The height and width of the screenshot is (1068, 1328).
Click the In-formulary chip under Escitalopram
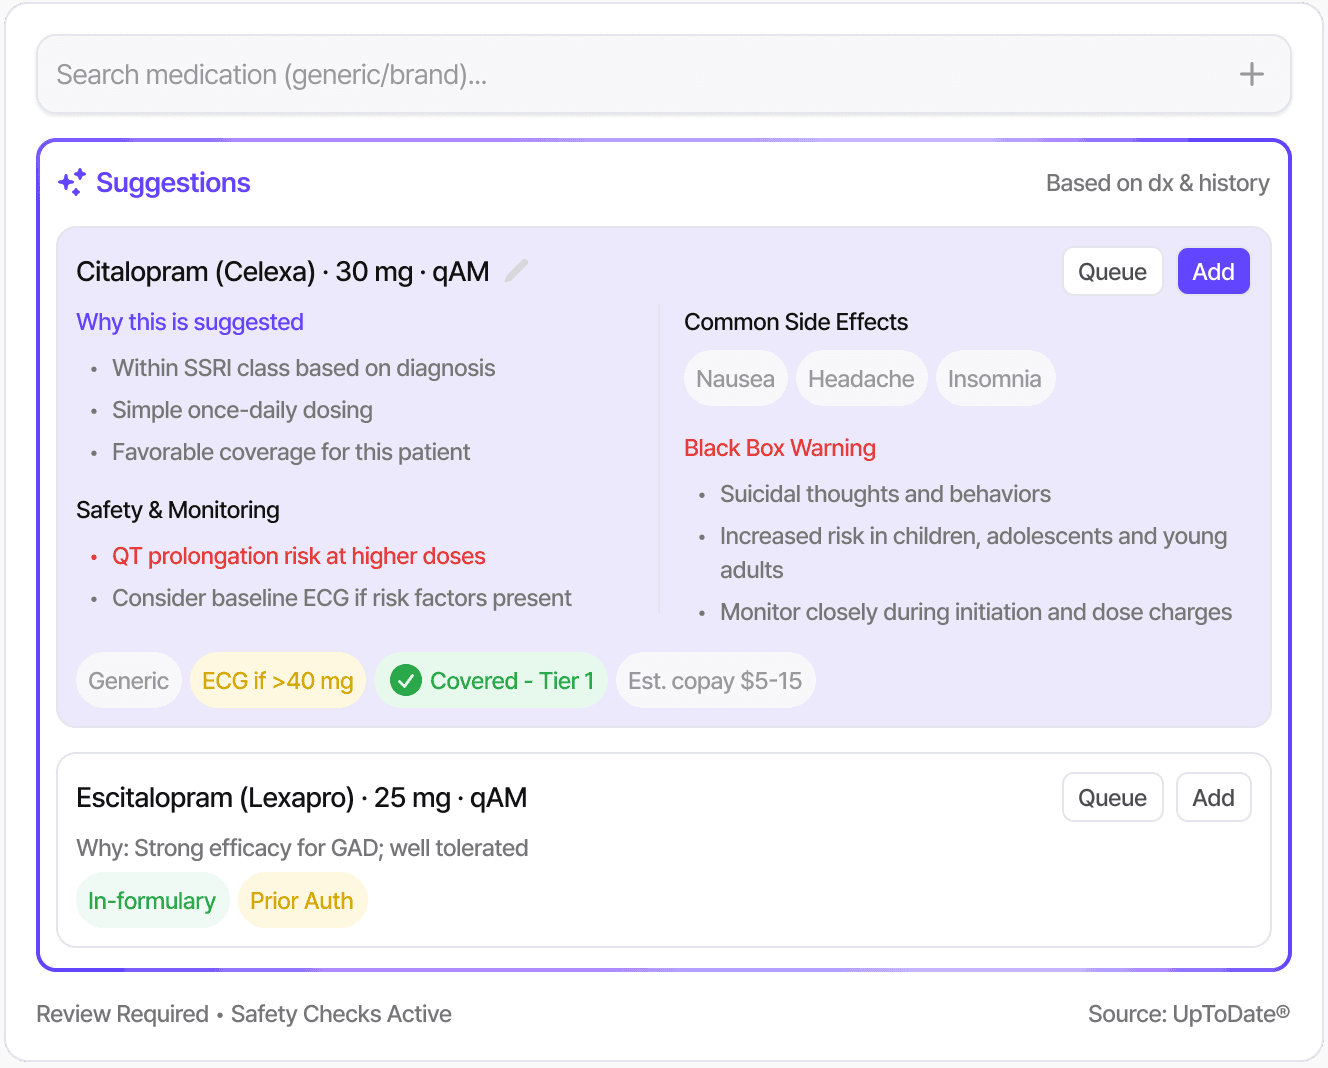pyautogui.click(x=152, y=901)
